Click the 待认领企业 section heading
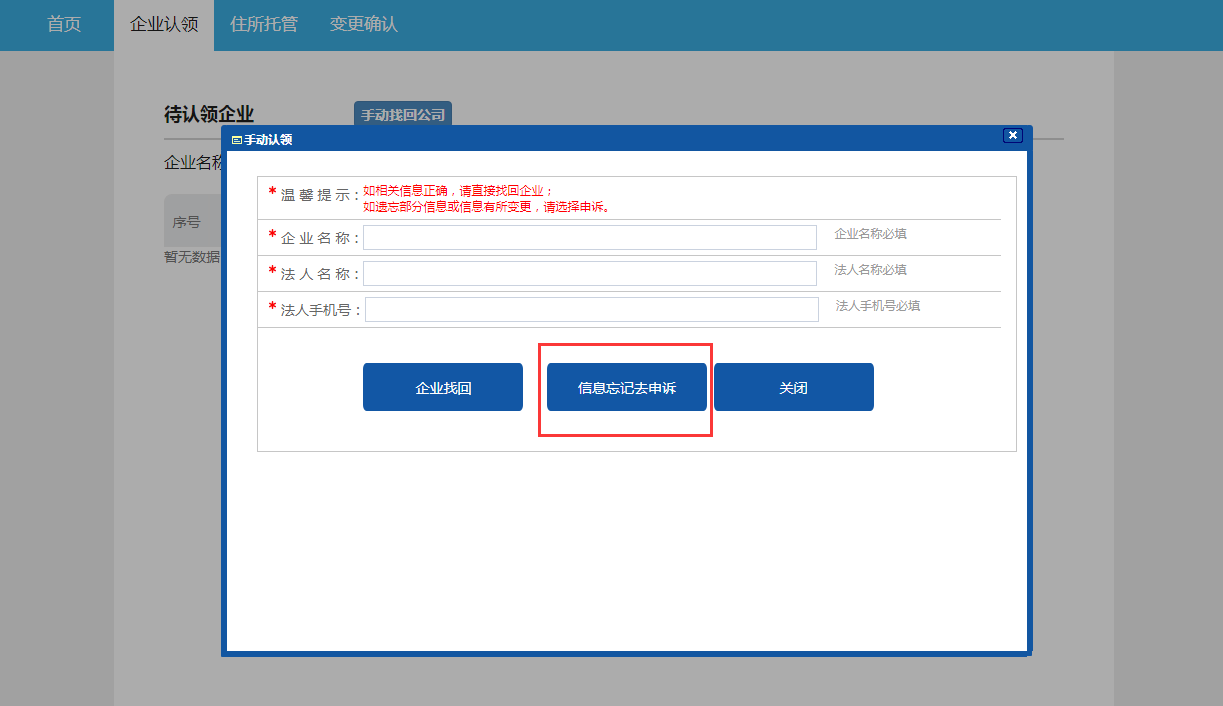Image resolution: width=1223 pixels, height=706 pixels. tap(209, 114)
